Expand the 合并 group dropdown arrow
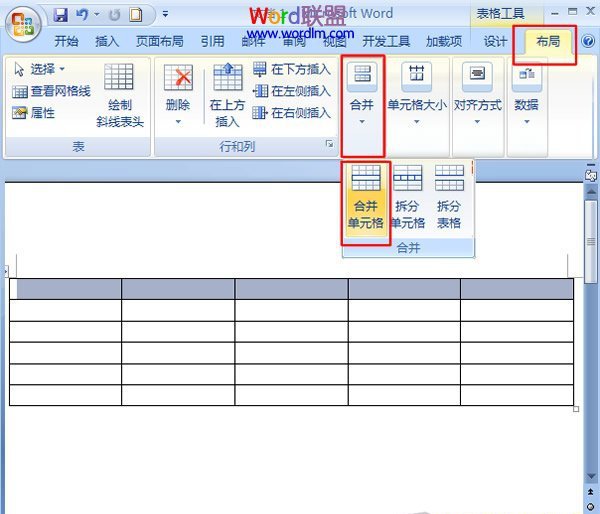The height and width of the screenshot is (514, 600). coord(362,122)
